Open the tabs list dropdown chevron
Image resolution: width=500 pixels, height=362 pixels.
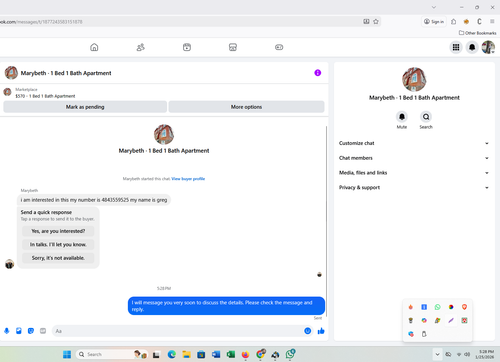click(x=434, y=7)
